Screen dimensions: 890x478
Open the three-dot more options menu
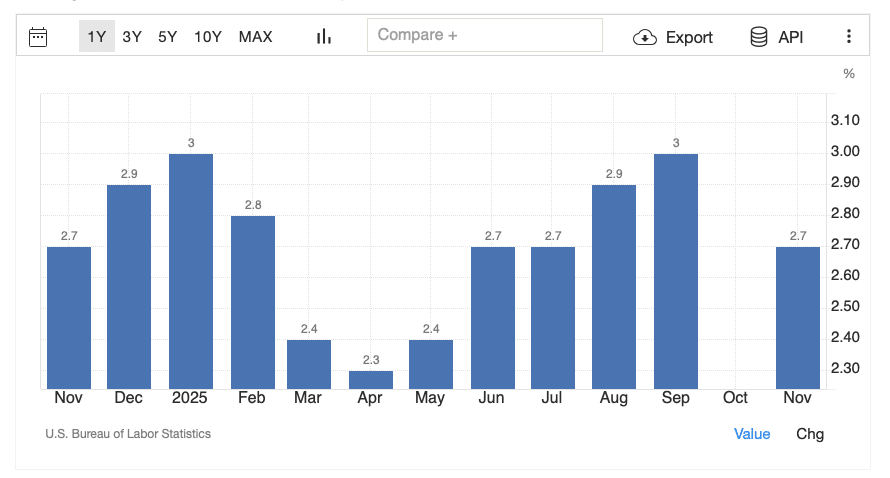(849, 37)
